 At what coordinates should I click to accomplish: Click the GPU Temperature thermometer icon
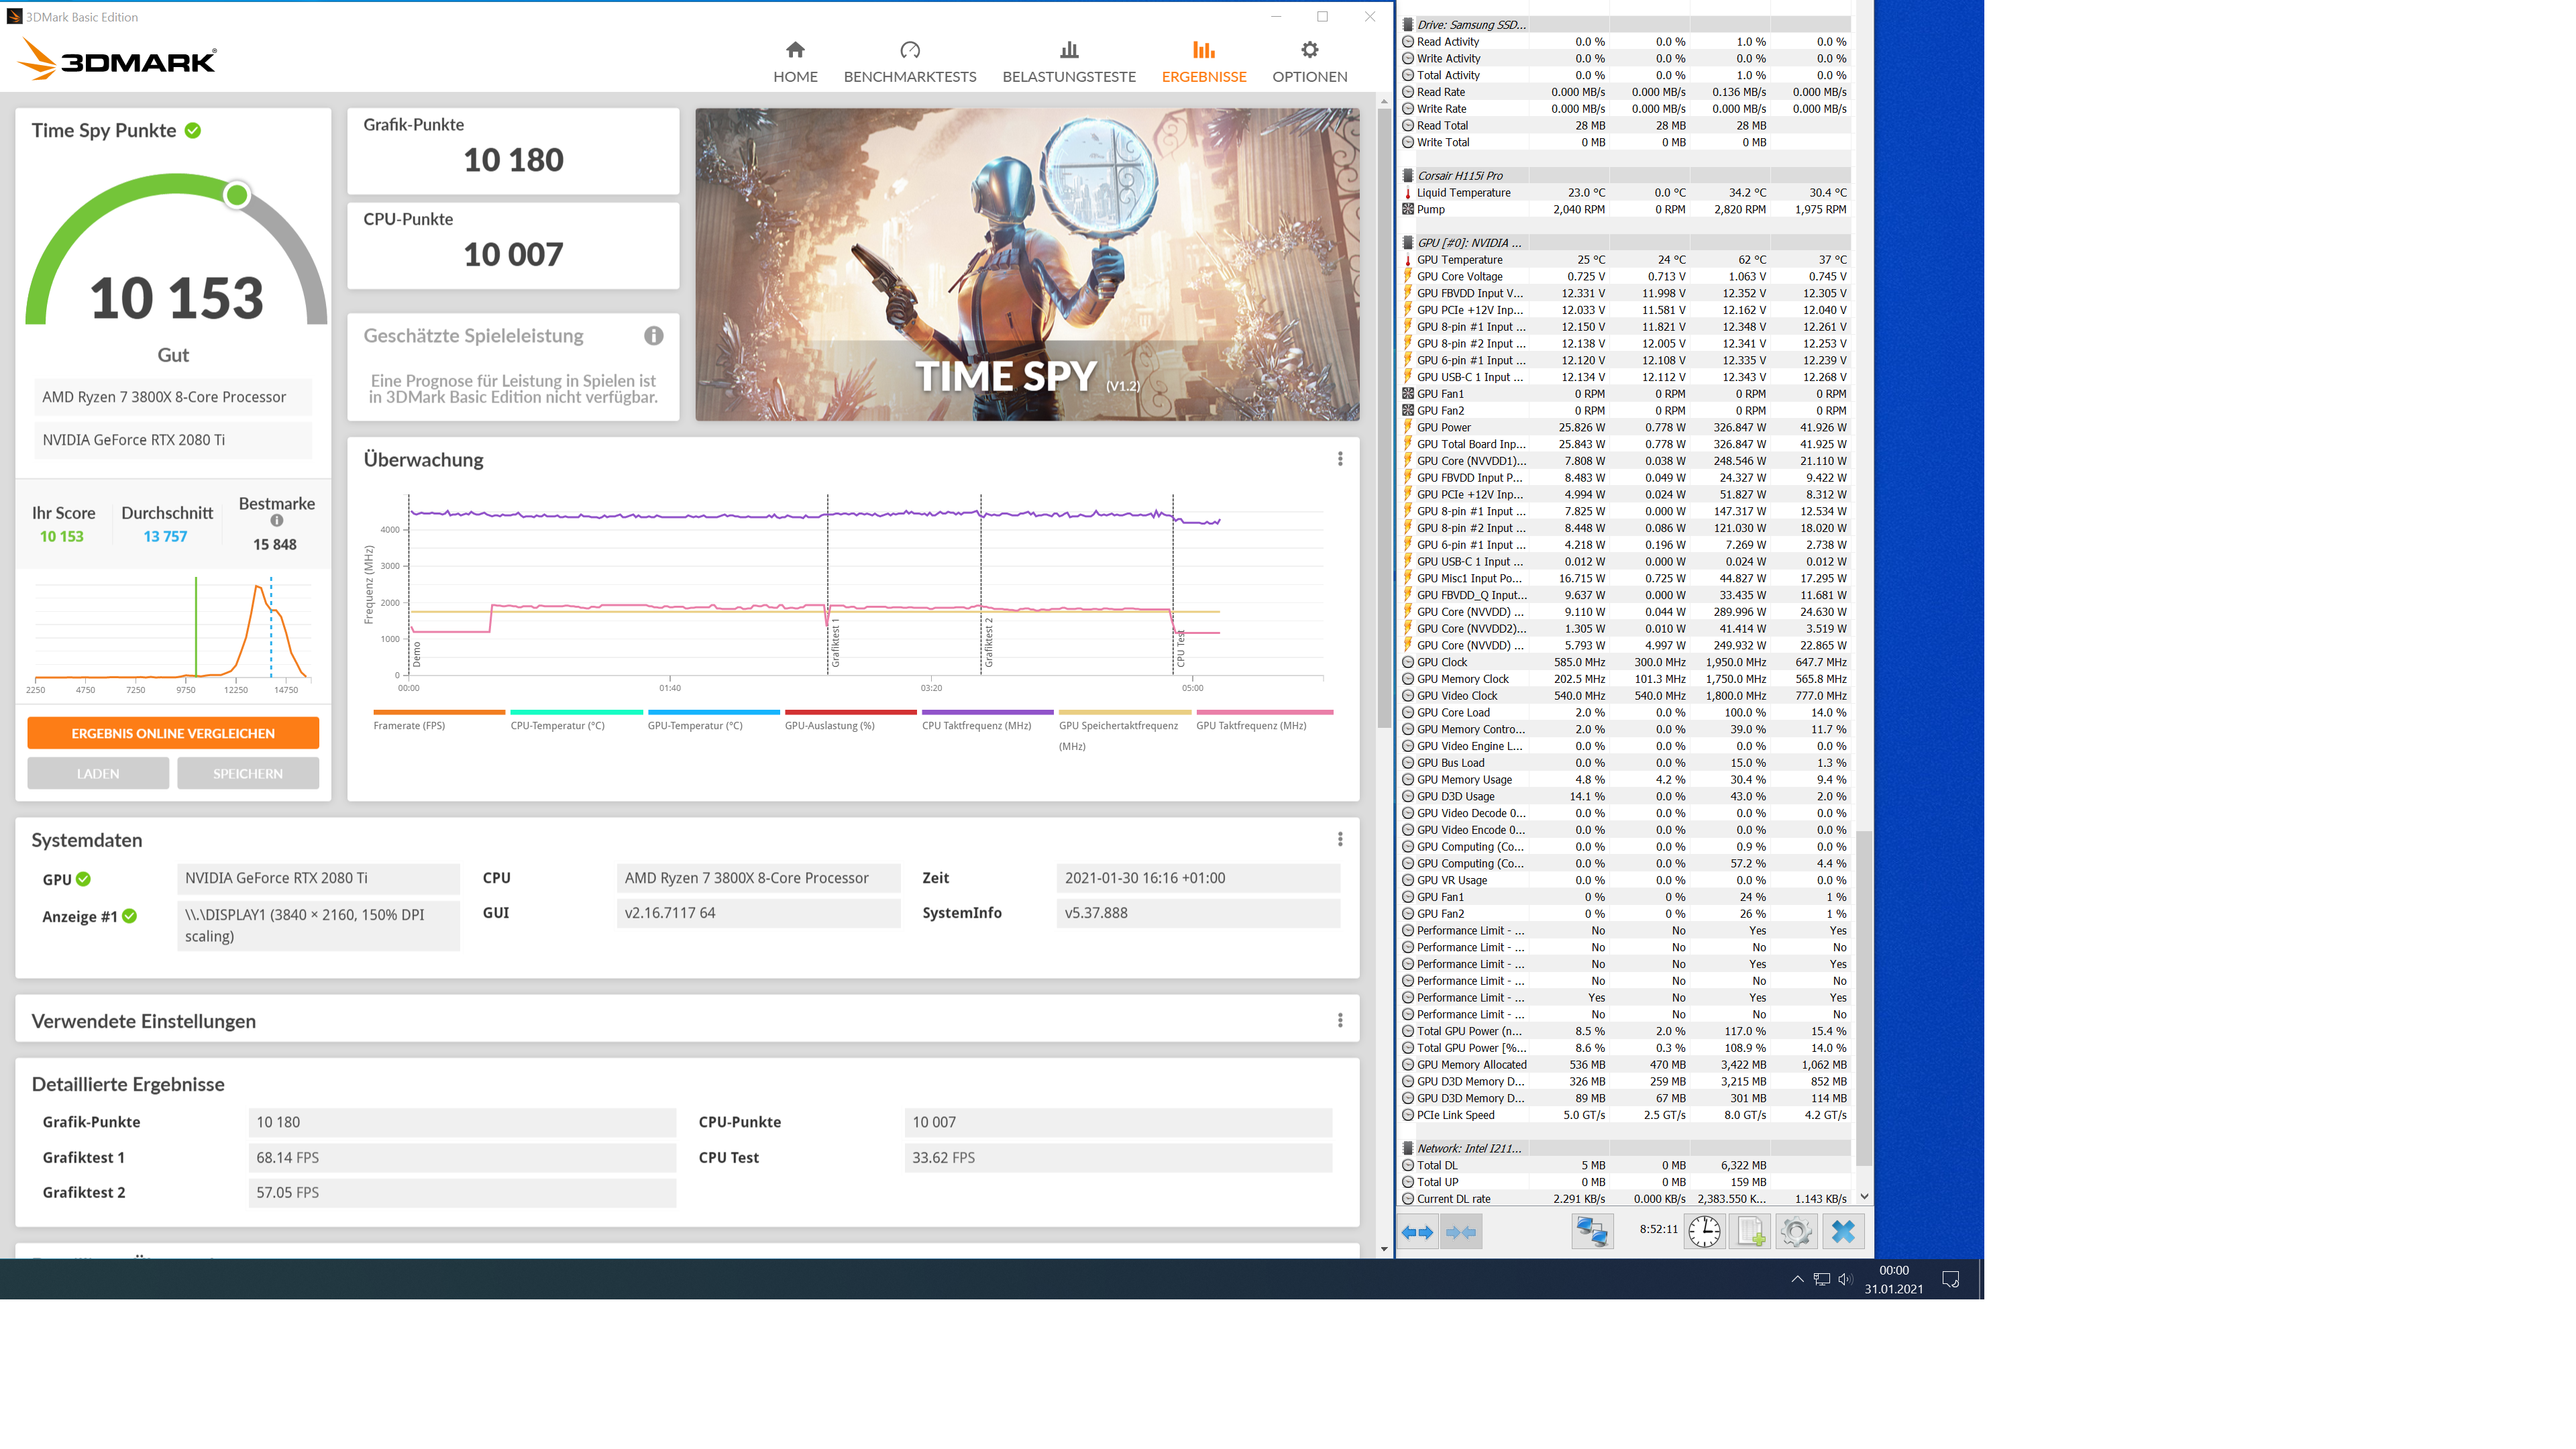tap(1408, 260)
